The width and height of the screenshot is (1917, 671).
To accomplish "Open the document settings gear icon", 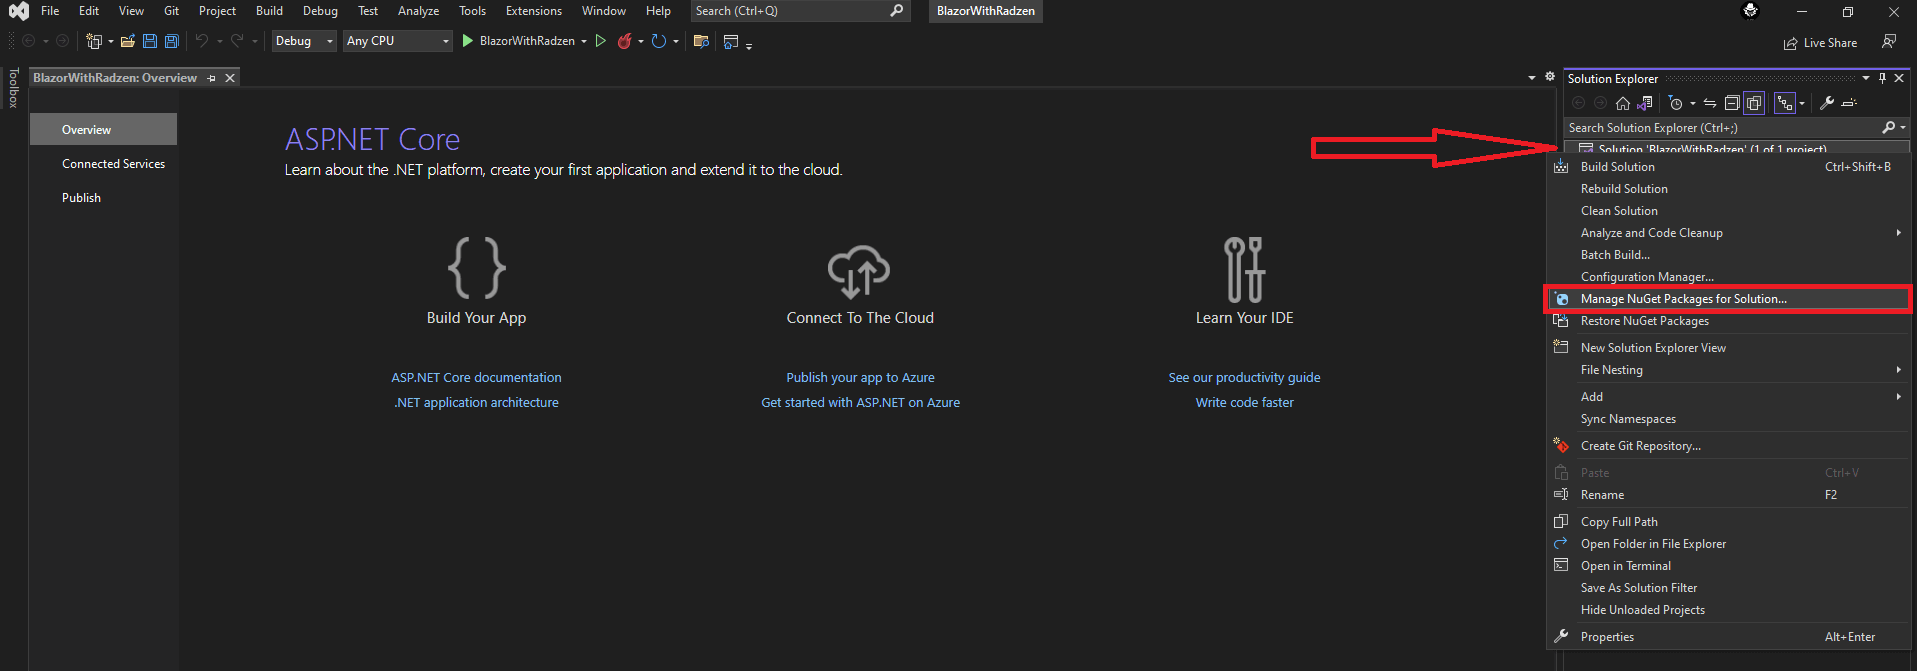I will 1550,77.
